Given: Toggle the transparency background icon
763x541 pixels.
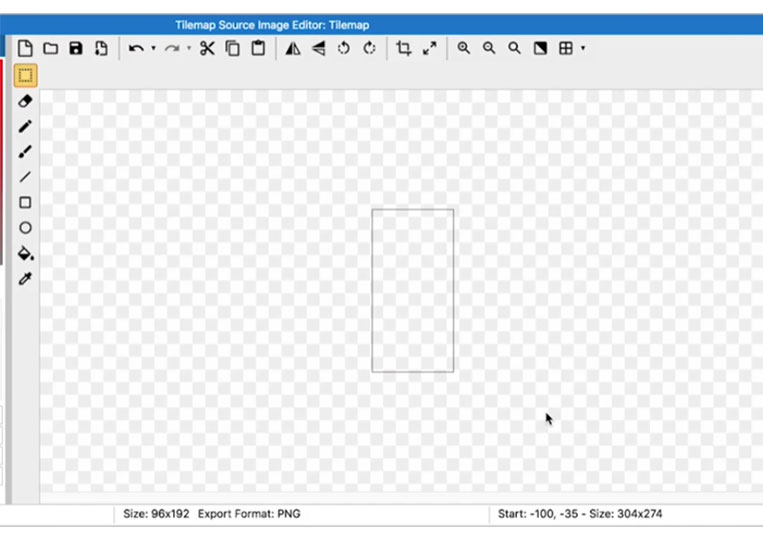Looking at the screenshot, I should tap(540, 48).
